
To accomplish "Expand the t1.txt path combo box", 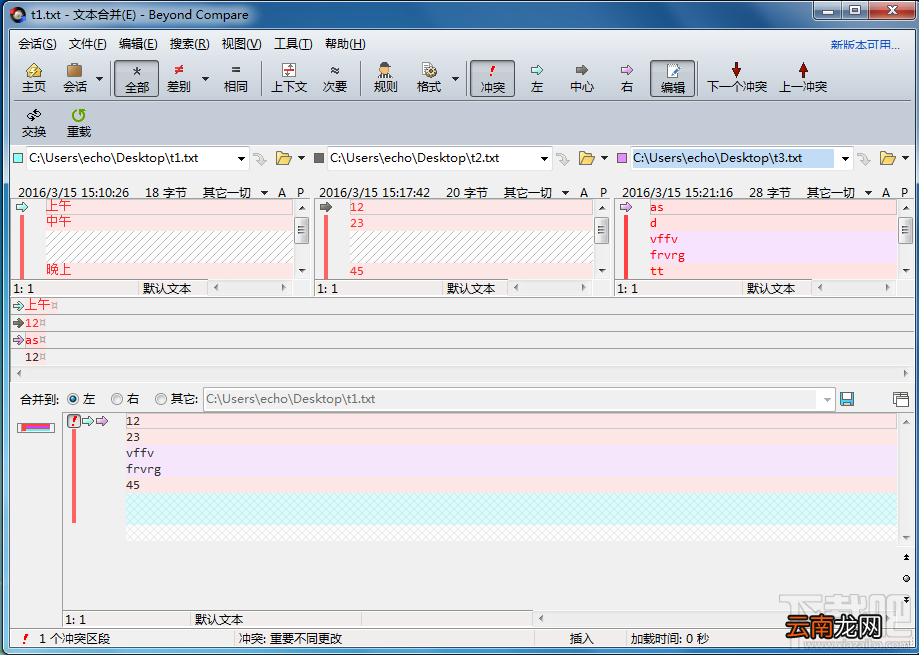I will [x=241, y=158].
